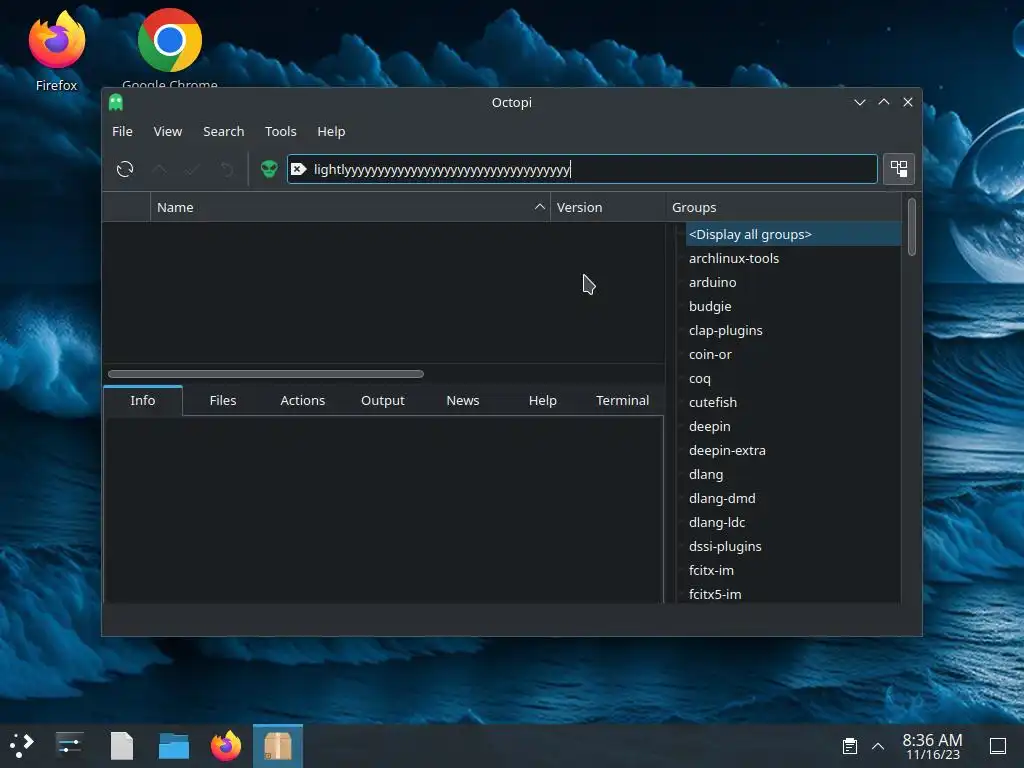Select the dlang-dmd group
The width and height of the screenshot is (1024, 768).
(x=793, y=498)
